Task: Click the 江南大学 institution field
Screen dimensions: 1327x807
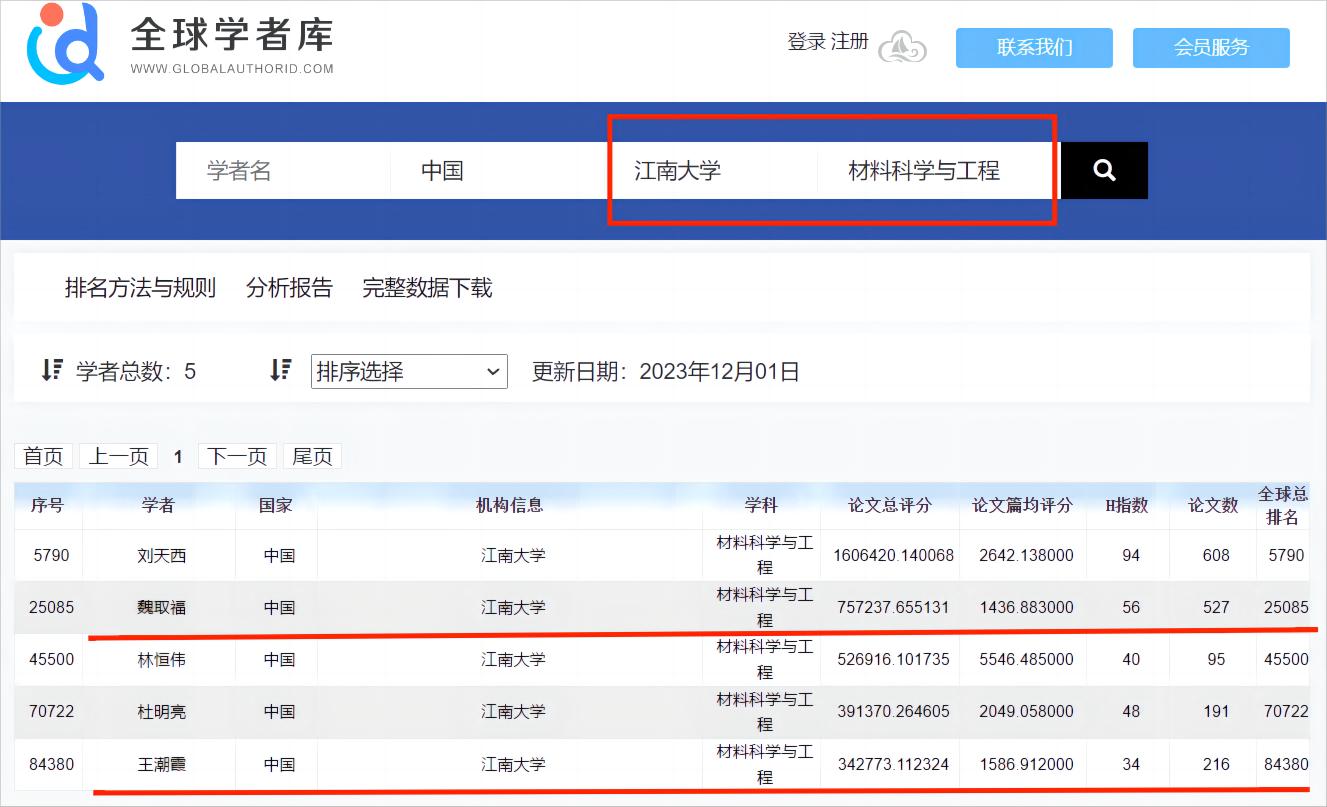Action: tap(712, 171)
